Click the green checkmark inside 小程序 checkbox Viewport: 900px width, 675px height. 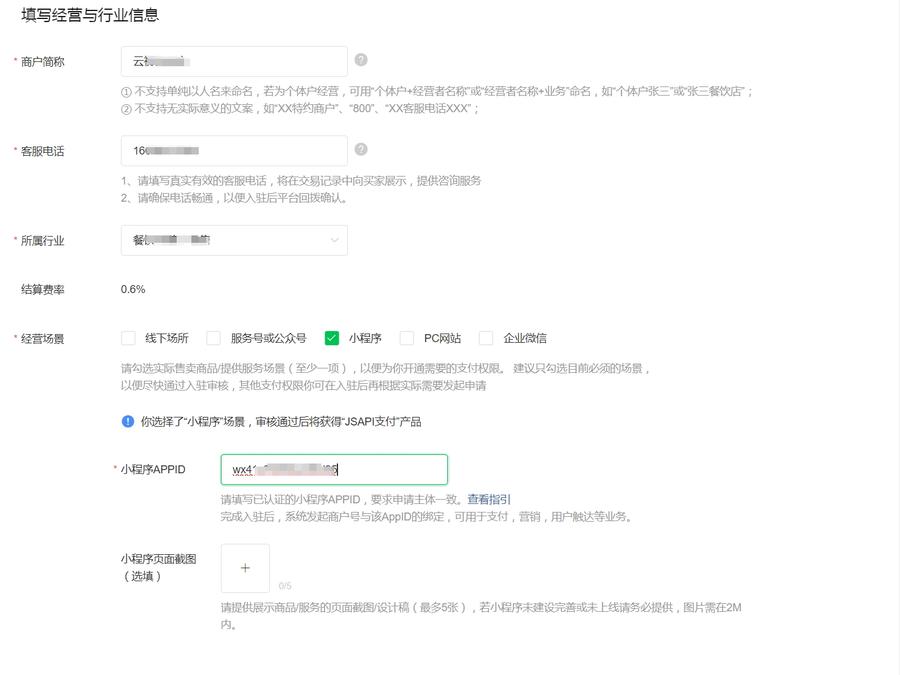pyautogui.click(x=331, y=337)
